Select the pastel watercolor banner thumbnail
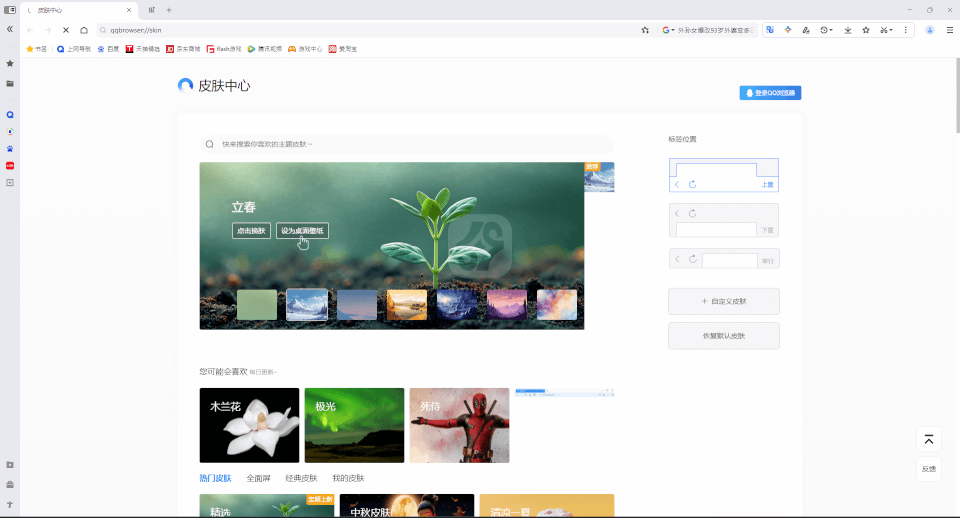Image resolution: width=960 pixels, height=518 pixels. (x=557, y=305)
